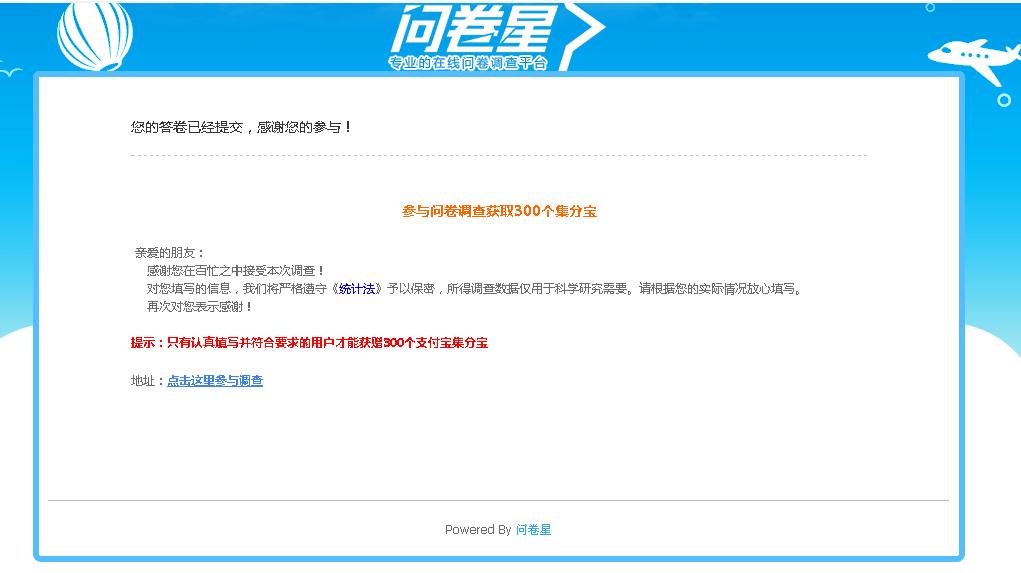Click the line 再次对您表示感谢！
Screen dimensions: 1021x573
199,306
